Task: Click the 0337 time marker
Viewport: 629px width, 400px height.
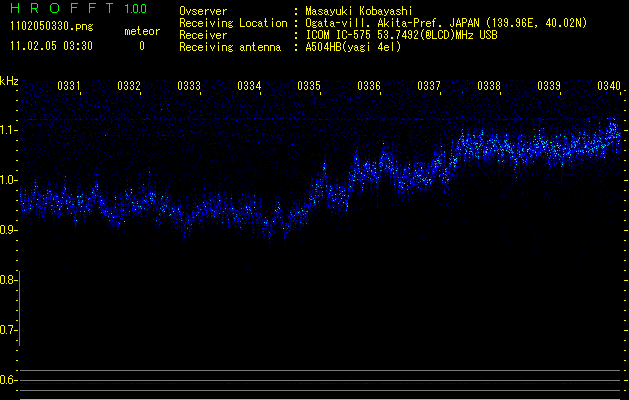Action: point(429,85)
